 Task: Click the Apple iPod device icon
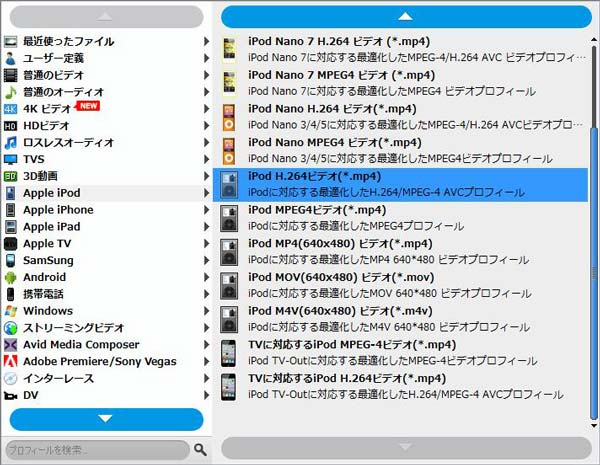click(x=11, y=193)
